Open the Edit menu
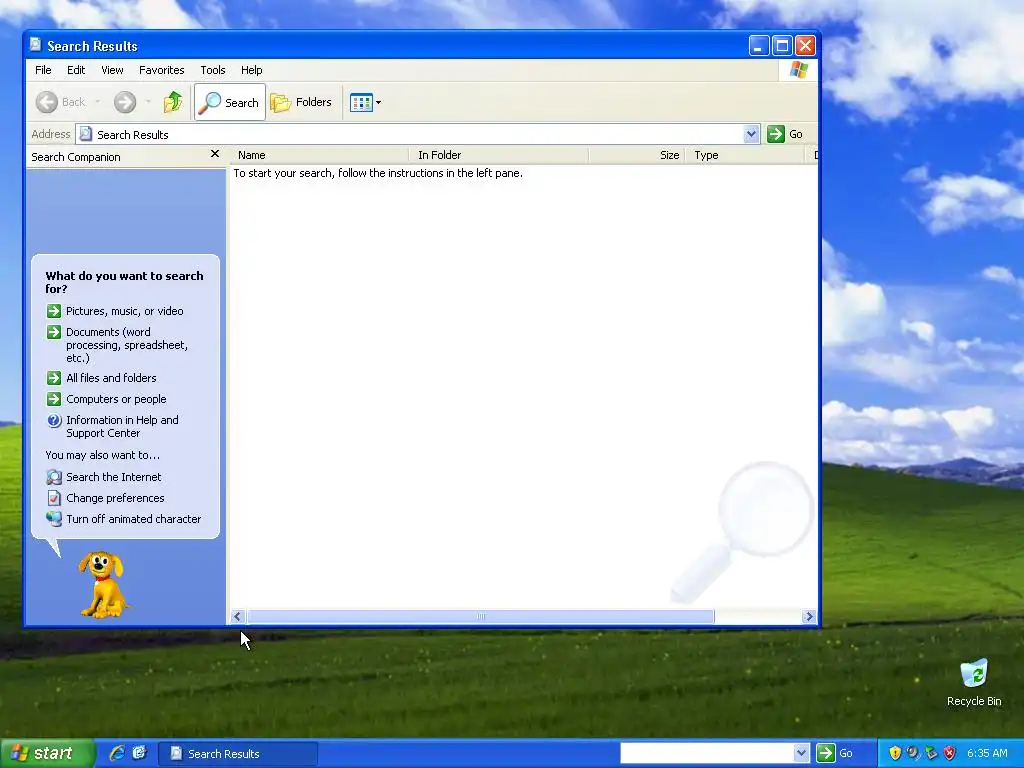This screenshot has width=1024, height=768. tap(76, 70)
